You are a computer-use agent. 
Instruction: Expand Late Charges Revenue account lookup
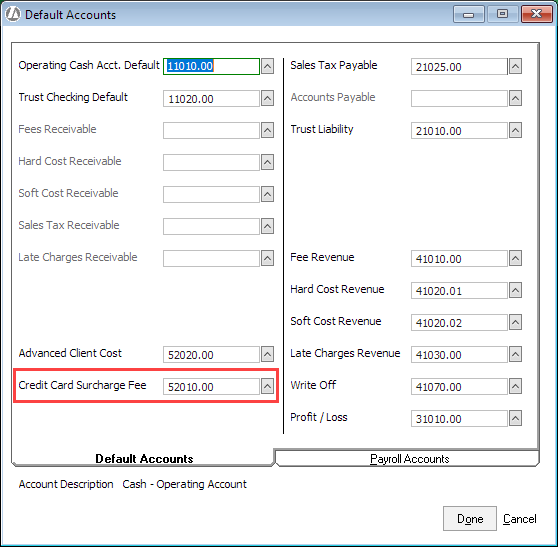click(x=515, y=354)
